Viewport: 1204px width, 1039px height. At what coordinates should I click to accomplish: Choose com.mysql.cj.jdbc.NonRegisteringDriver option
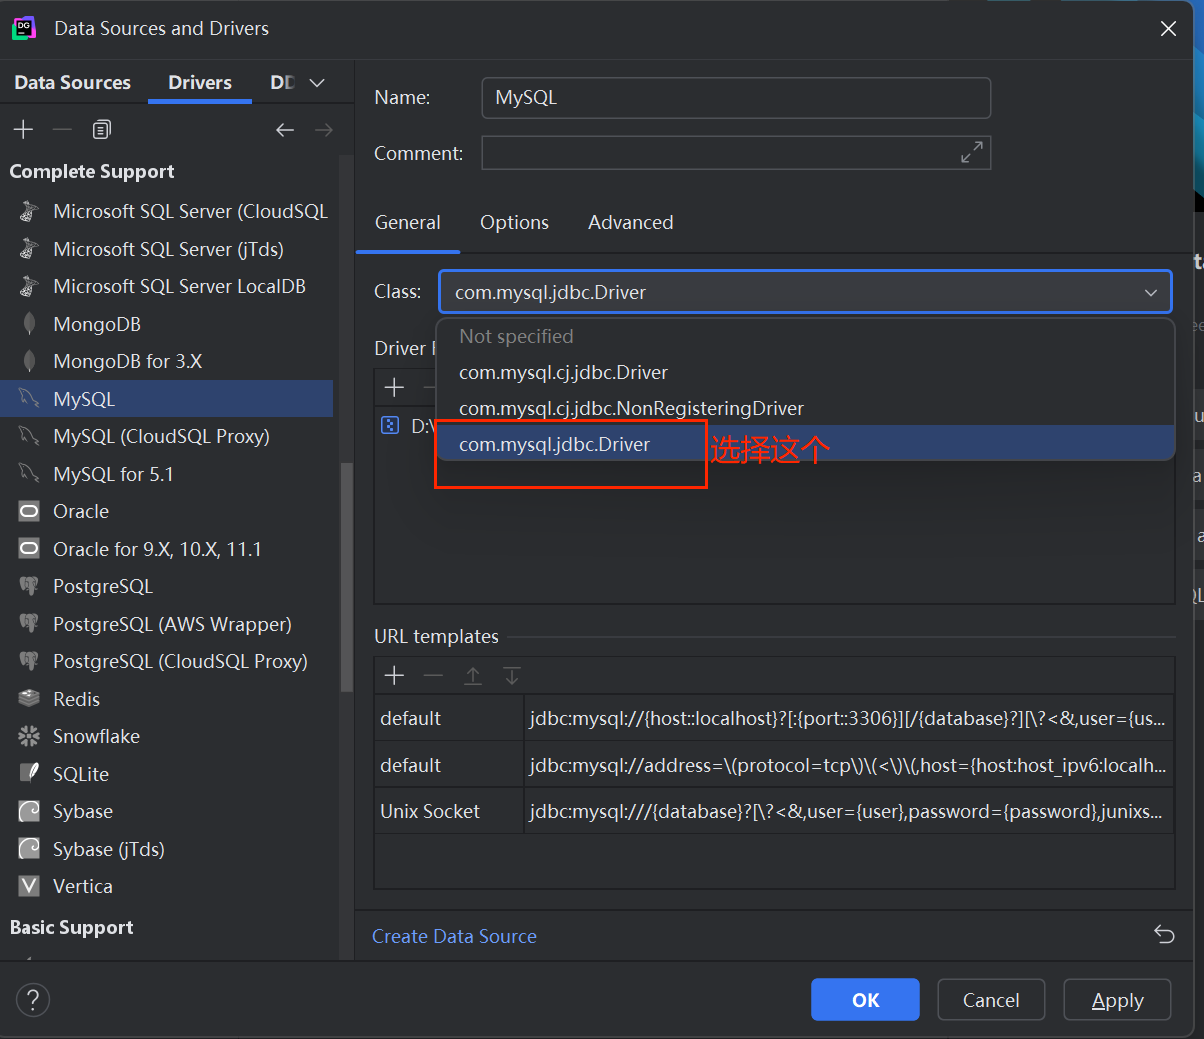[x=805, y=408]
